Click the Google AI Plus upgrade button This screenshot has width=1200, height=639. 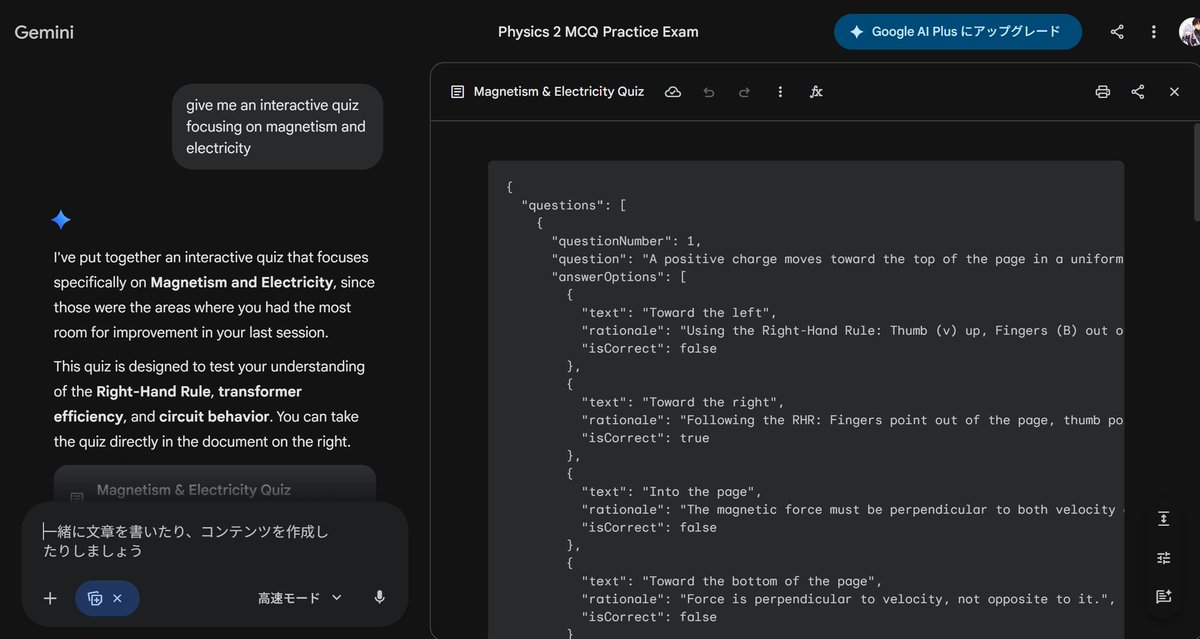pyautogui.click(x=958, y=32)
